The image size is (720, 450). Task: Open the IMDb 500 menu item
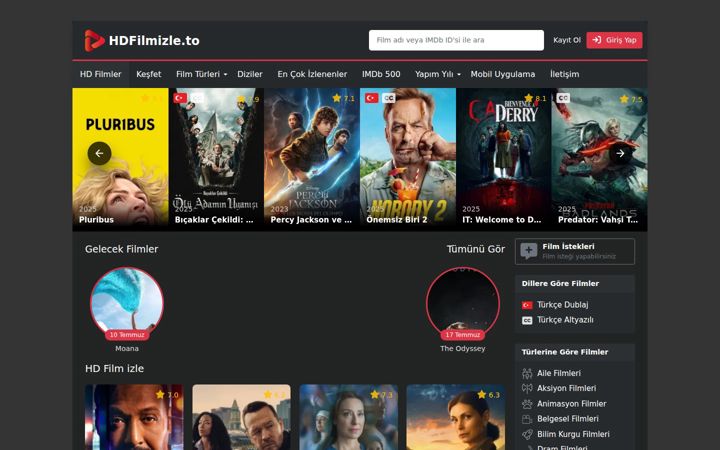point(381,74)
